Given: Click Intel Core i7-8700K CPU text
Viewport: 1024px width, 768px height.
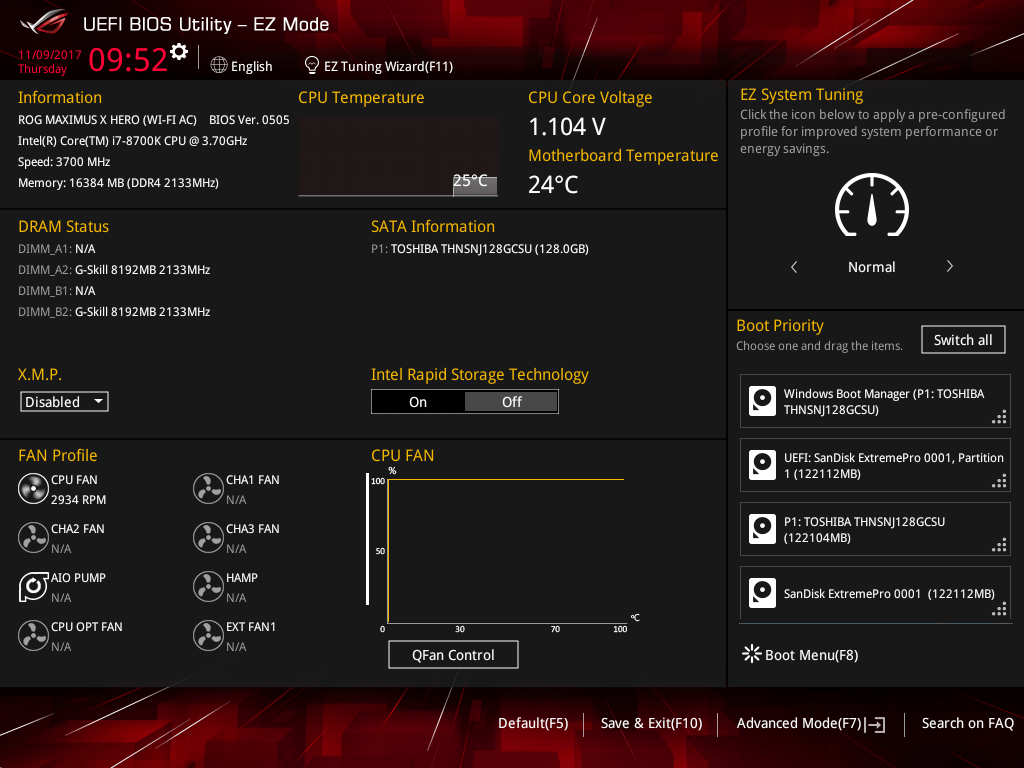Looking at the screenshot, I should [133, 140].
